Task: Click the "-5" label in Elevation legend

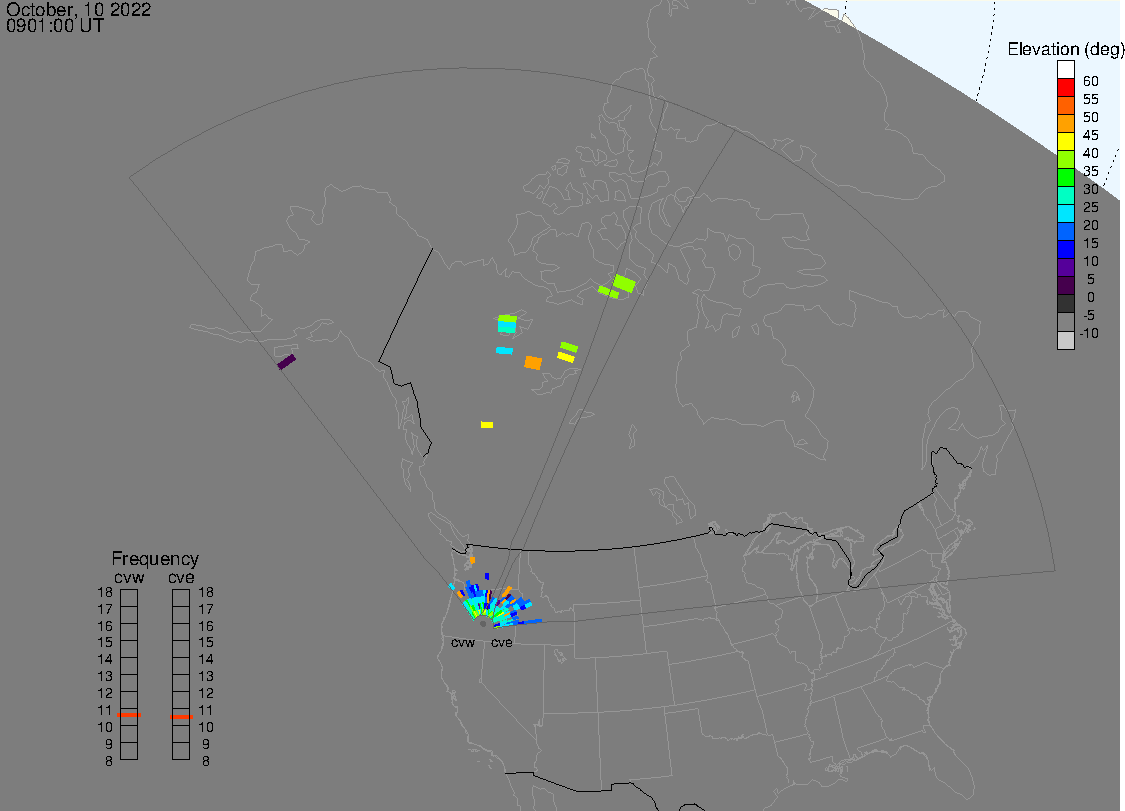Action: [x=1088, y=315]
